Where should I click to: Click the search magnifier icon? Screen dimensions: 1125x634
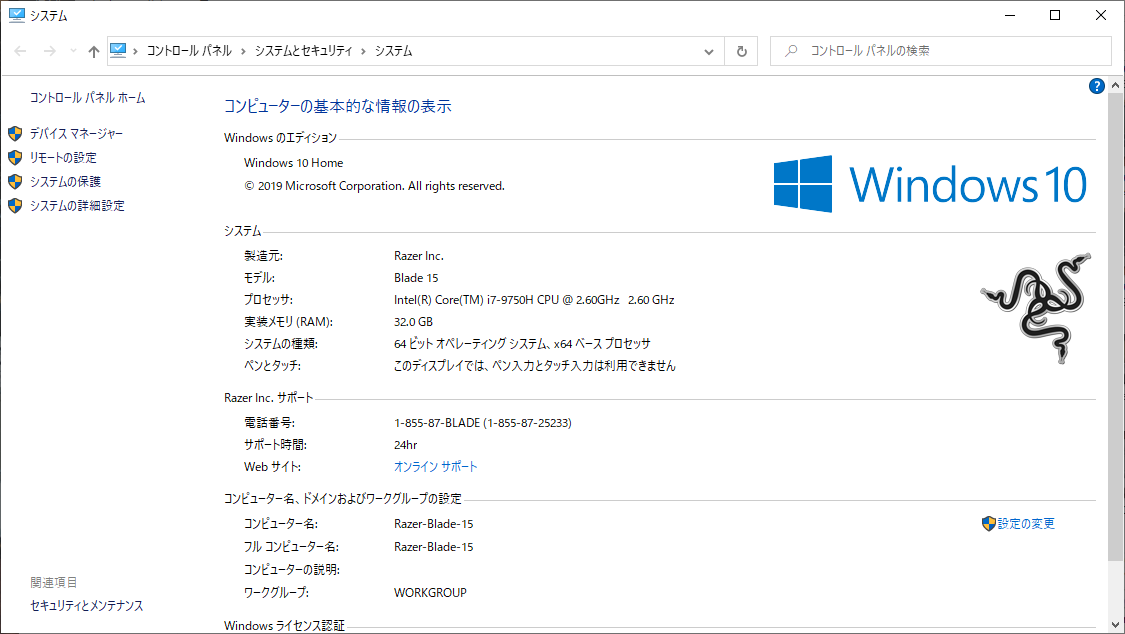coord(791,51)
